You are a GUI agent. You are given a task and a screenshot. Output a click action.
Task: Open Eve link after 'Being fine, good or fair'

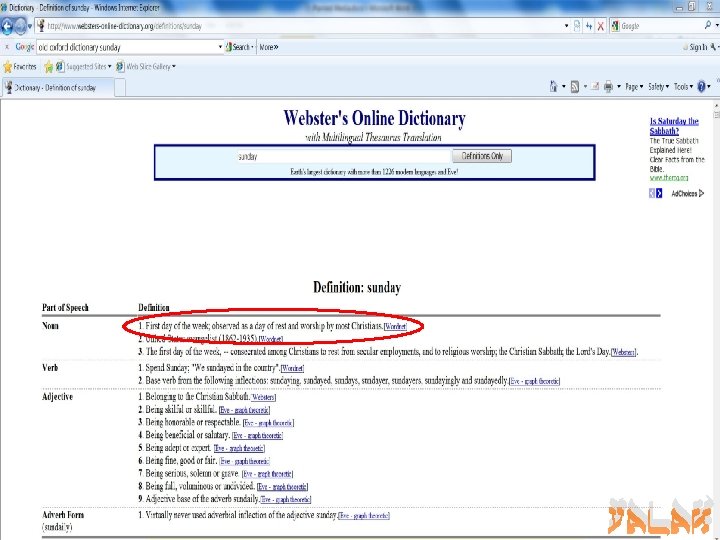coord(244,461)
